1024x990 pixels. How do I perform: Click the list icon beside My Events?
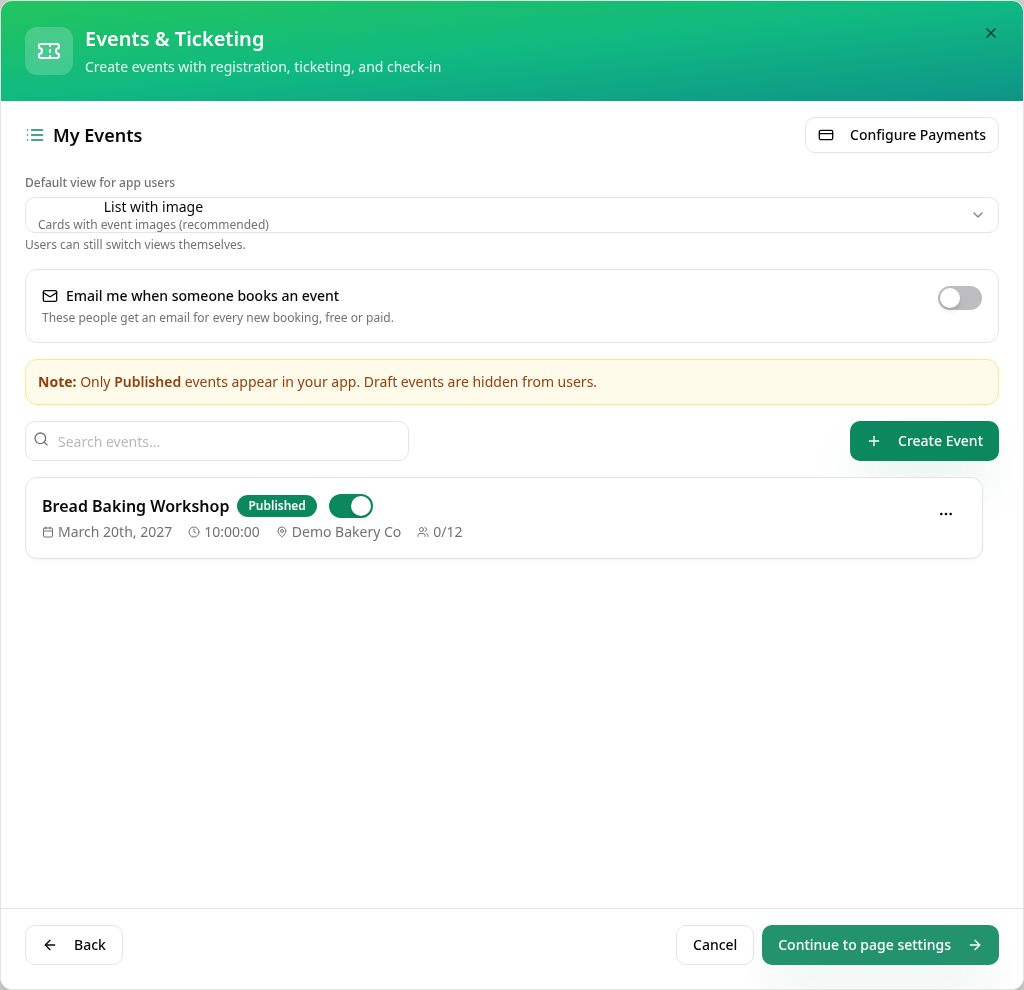35,135
